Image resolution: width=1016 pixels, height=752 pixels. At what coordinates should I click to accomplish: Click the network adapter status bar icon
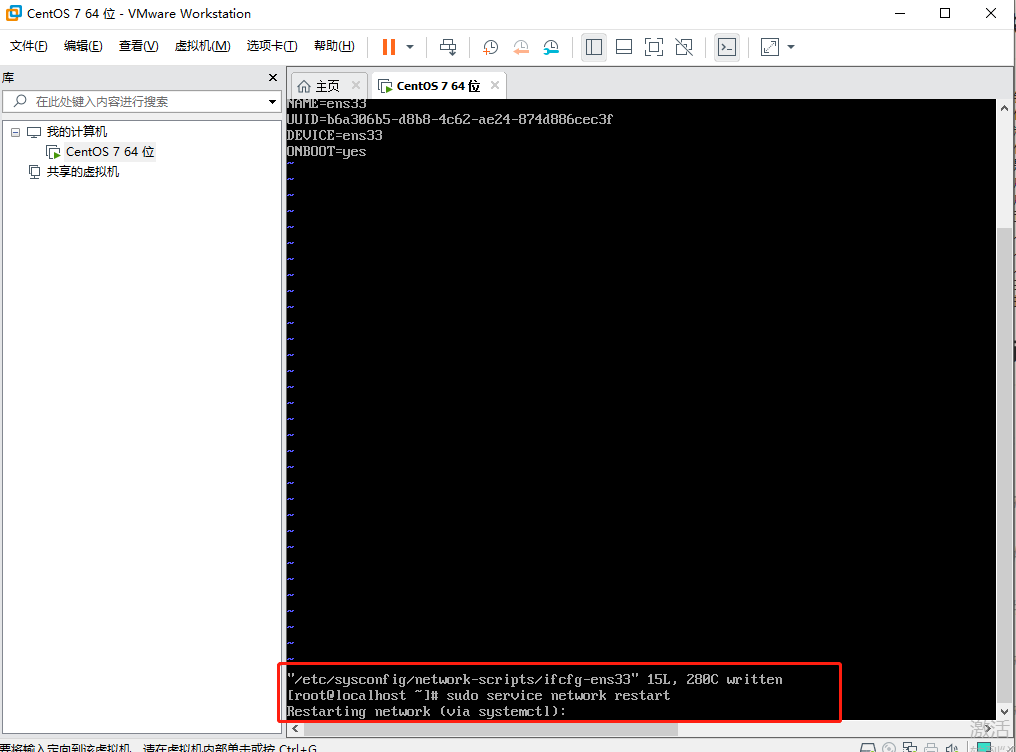910,747
